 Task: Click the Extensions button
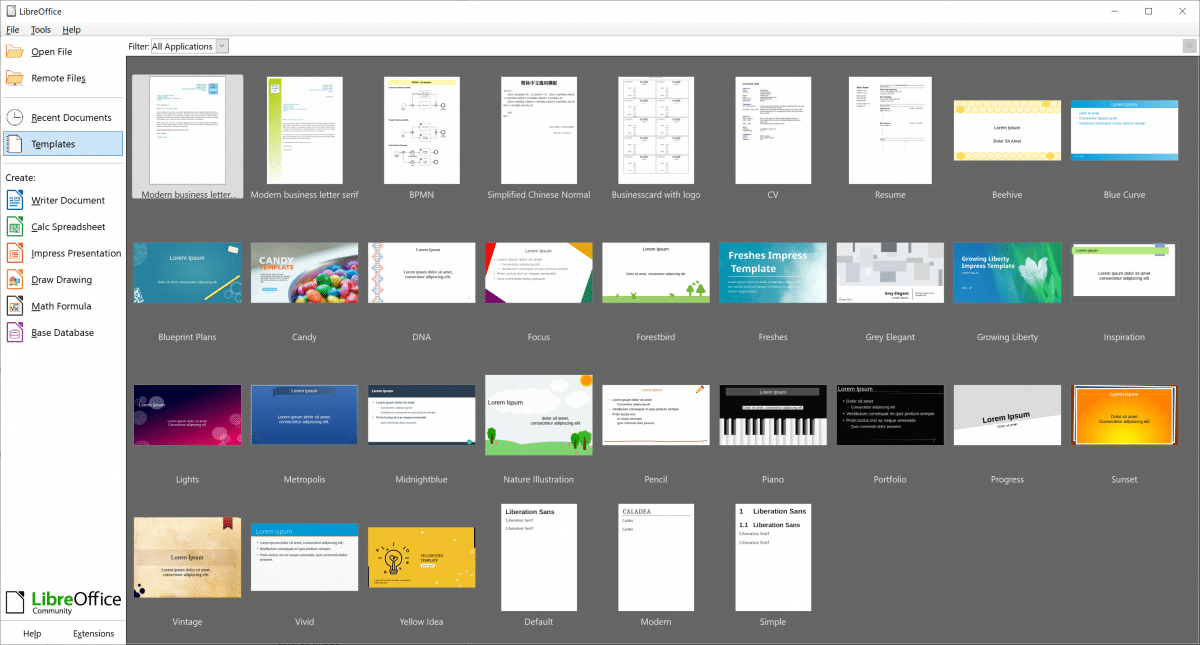coord(95,633)
